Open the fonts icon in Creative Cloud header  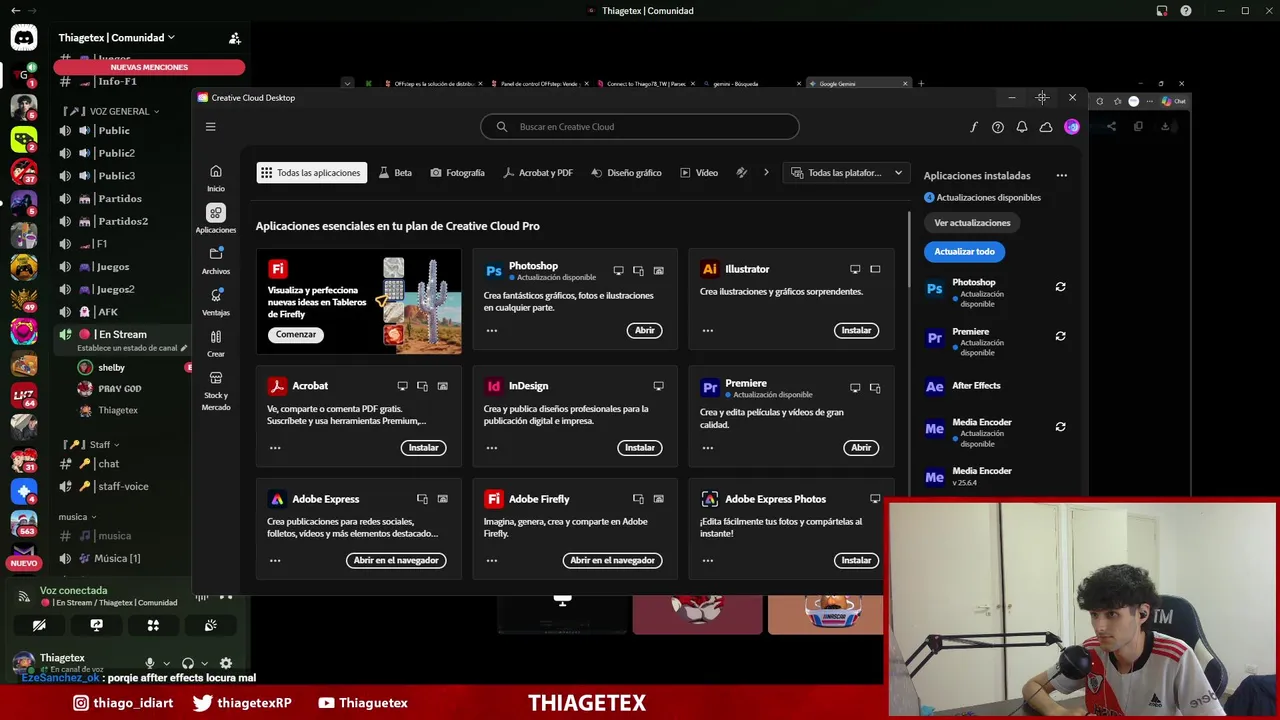pos(974,127)
